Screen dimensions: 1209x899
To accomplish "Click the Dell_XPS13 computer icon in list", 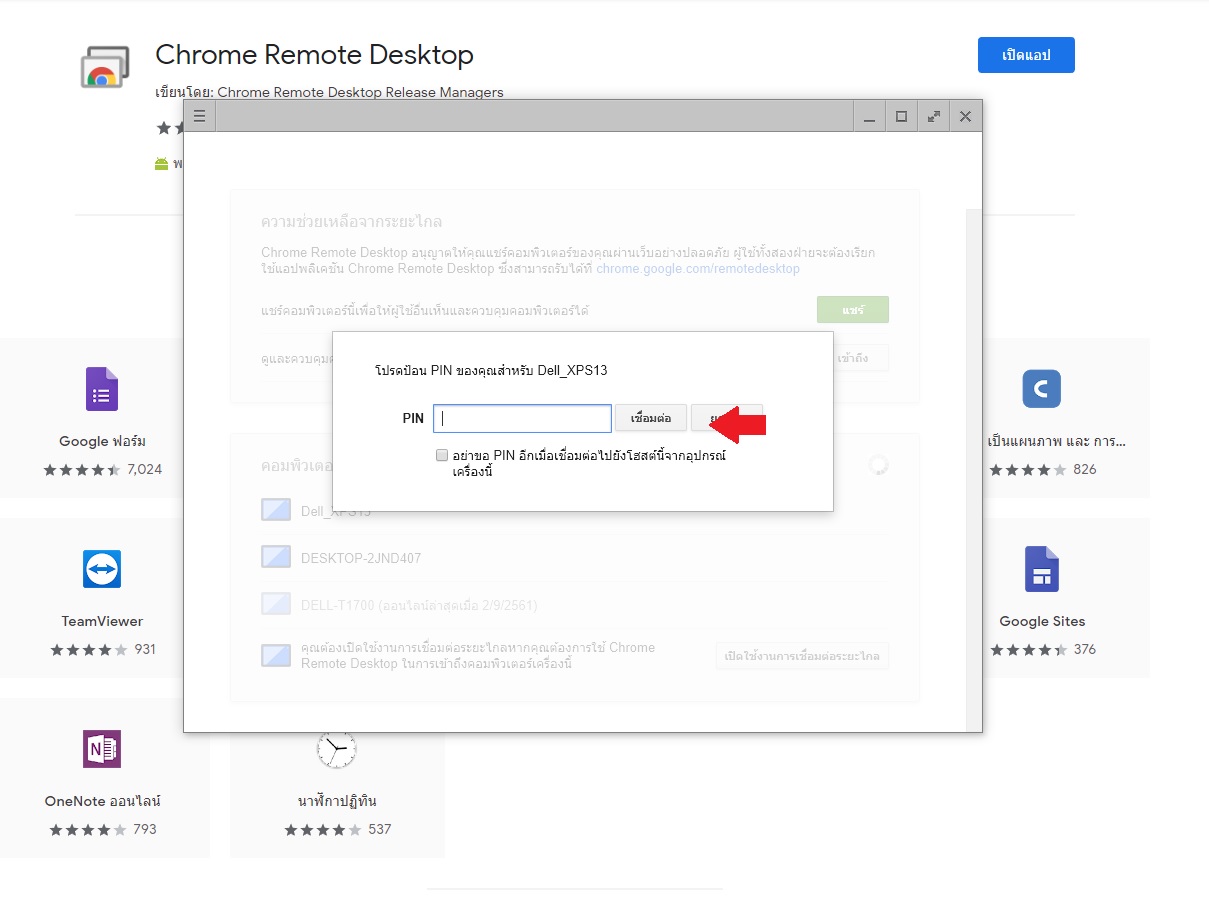I will pyautogui.click(x=276, y=511).
